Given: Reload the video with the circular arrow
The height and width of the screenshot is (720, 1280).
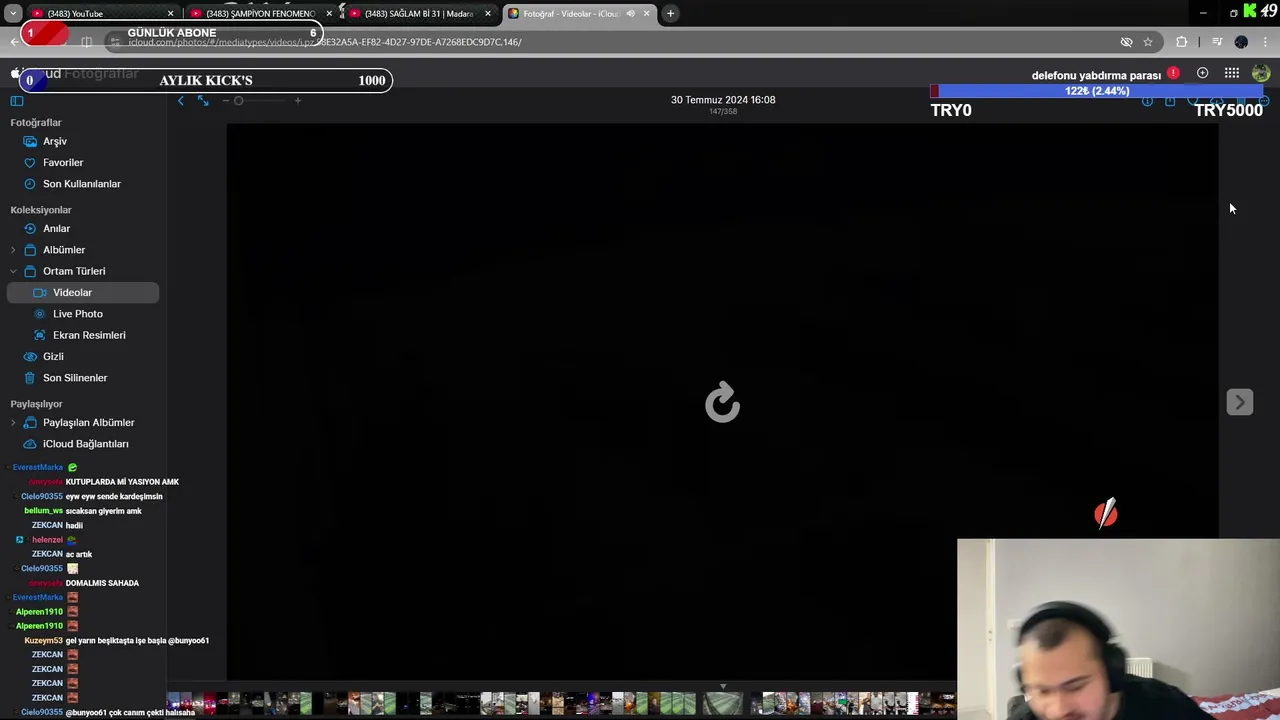Looking at the screenshot, I should [722, 403].
